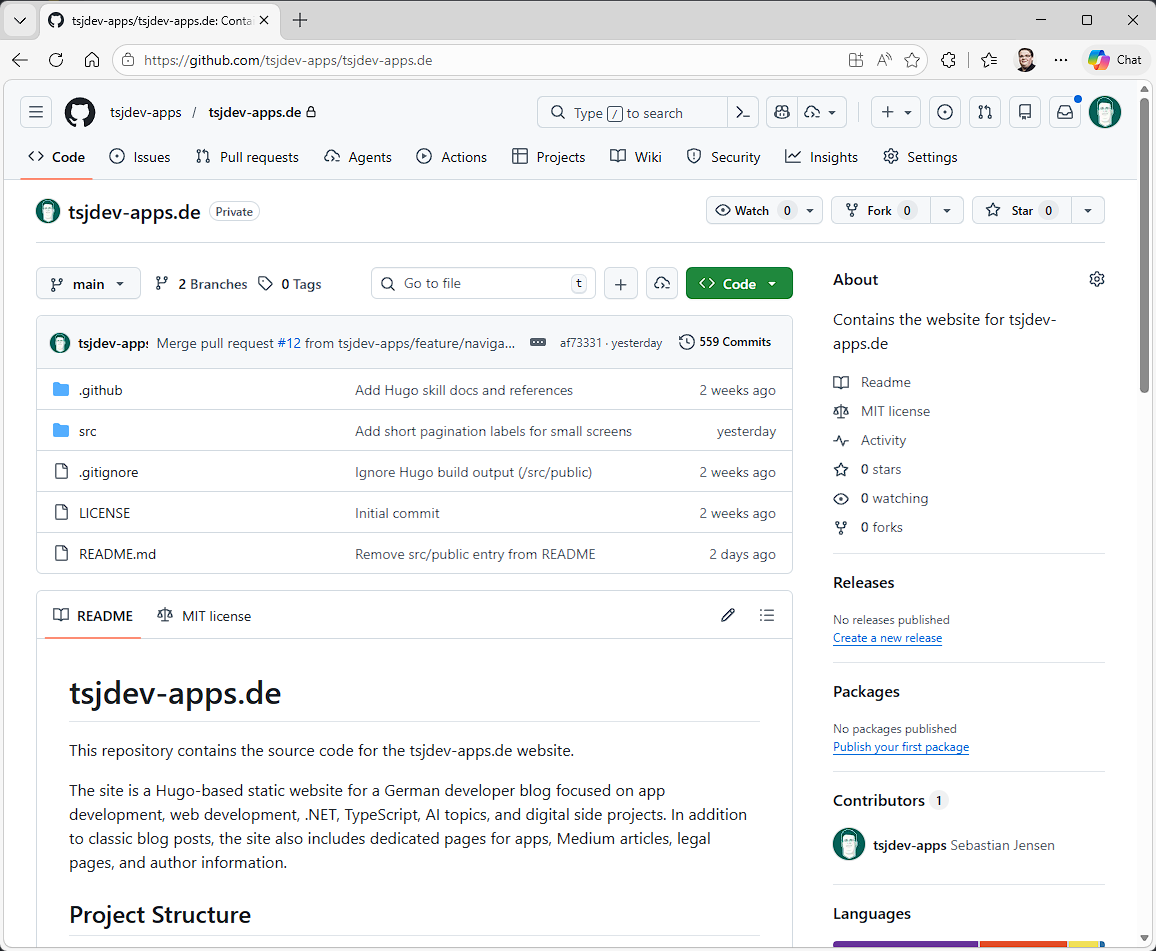The height and width of the screenshot is (951, 1156).
Task: Open the command palette icon in search bar
Action: [x=742, y=113]
